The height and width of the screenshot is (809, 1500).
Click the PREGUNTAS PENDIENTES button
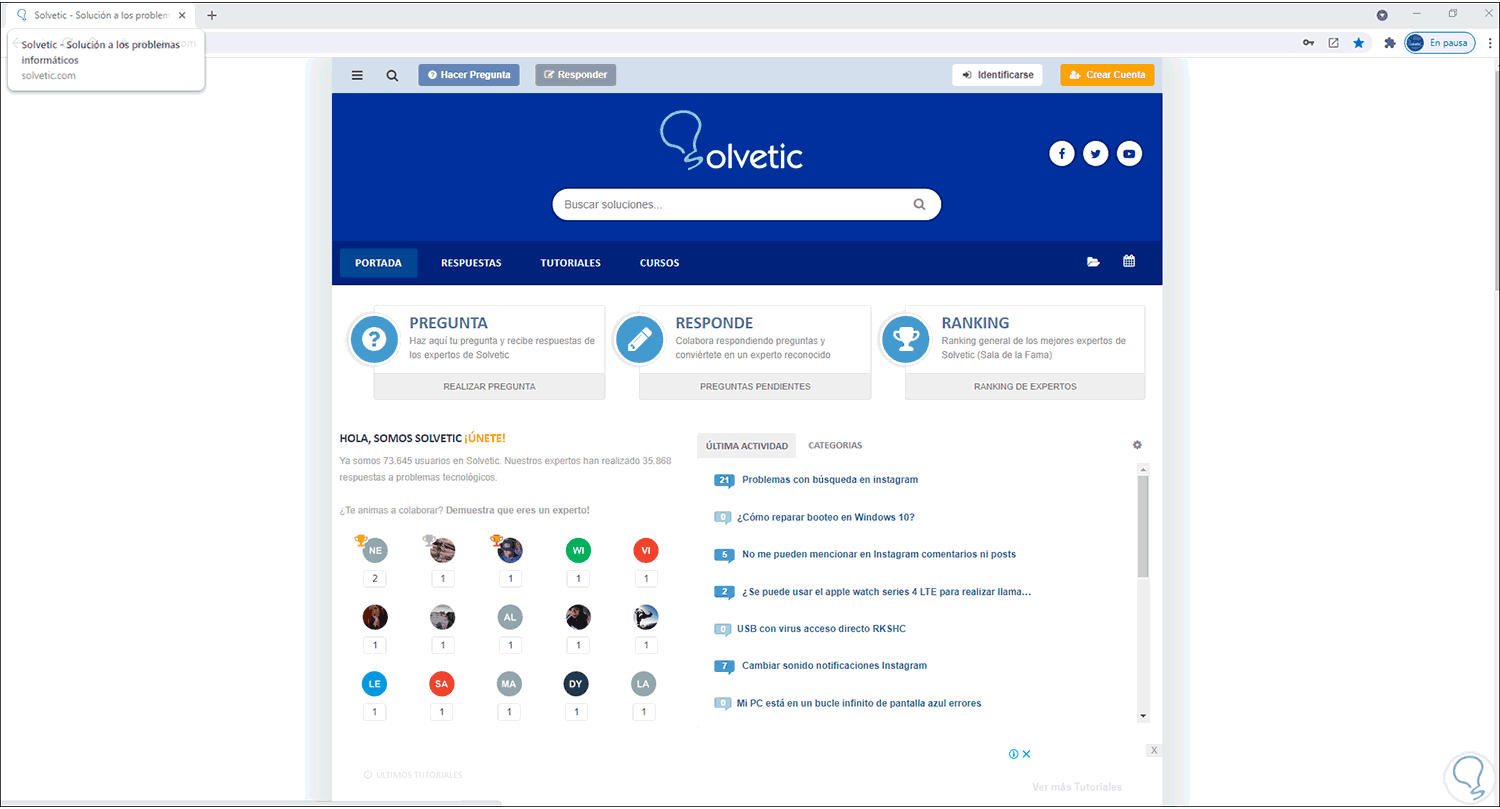pos(755,386)
